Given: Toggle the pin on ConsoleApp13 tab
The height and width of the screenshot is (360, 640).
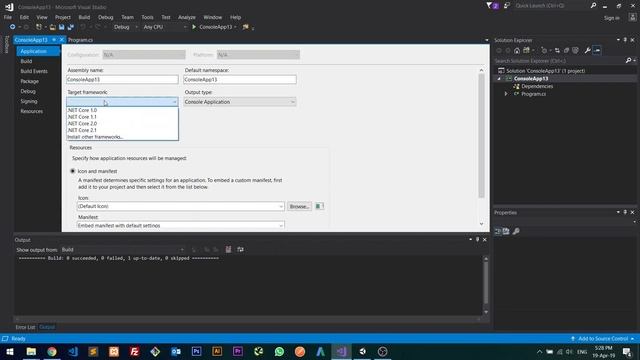Looking at the screenshot, I should click(53, 40).
